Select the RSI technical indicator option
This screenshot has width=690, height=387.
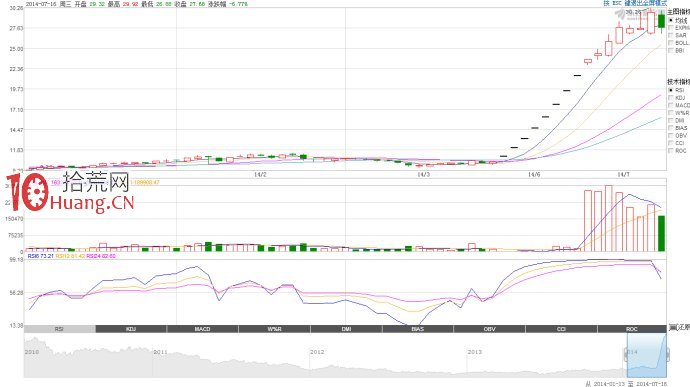tap(671, 90)
